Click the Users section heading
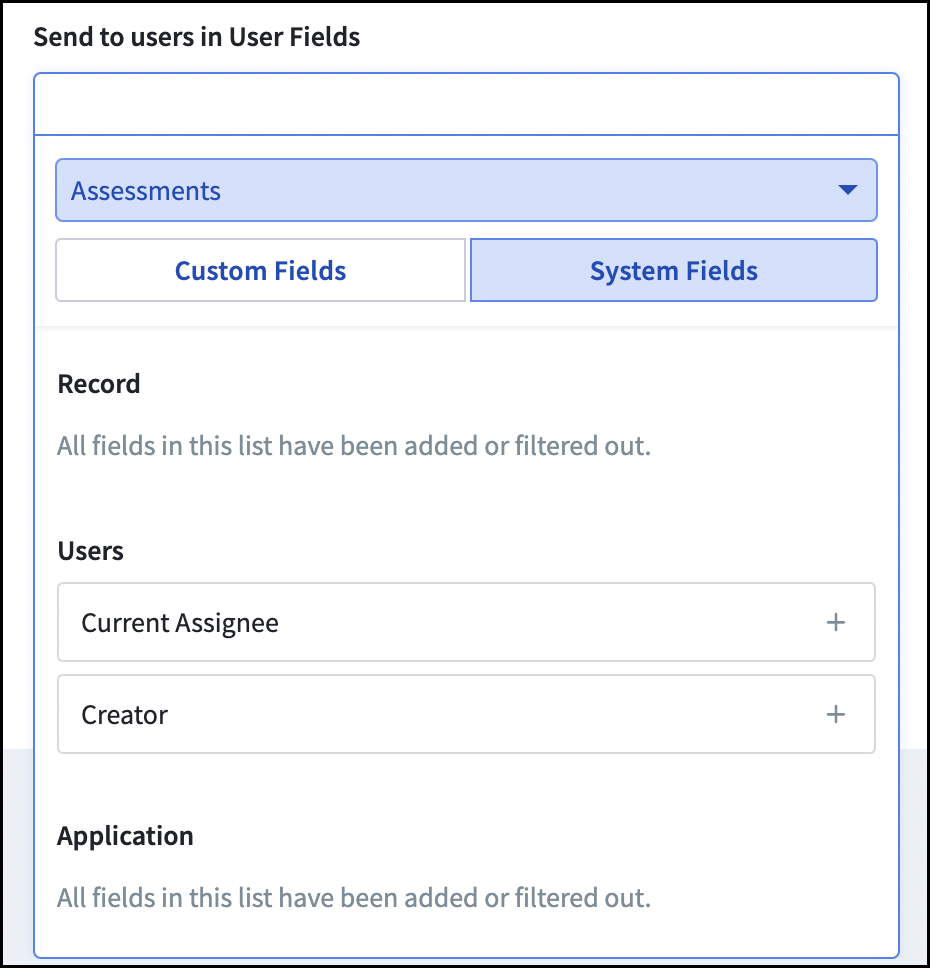The height and width of the screenshot is (968, 930). (91, 551)
